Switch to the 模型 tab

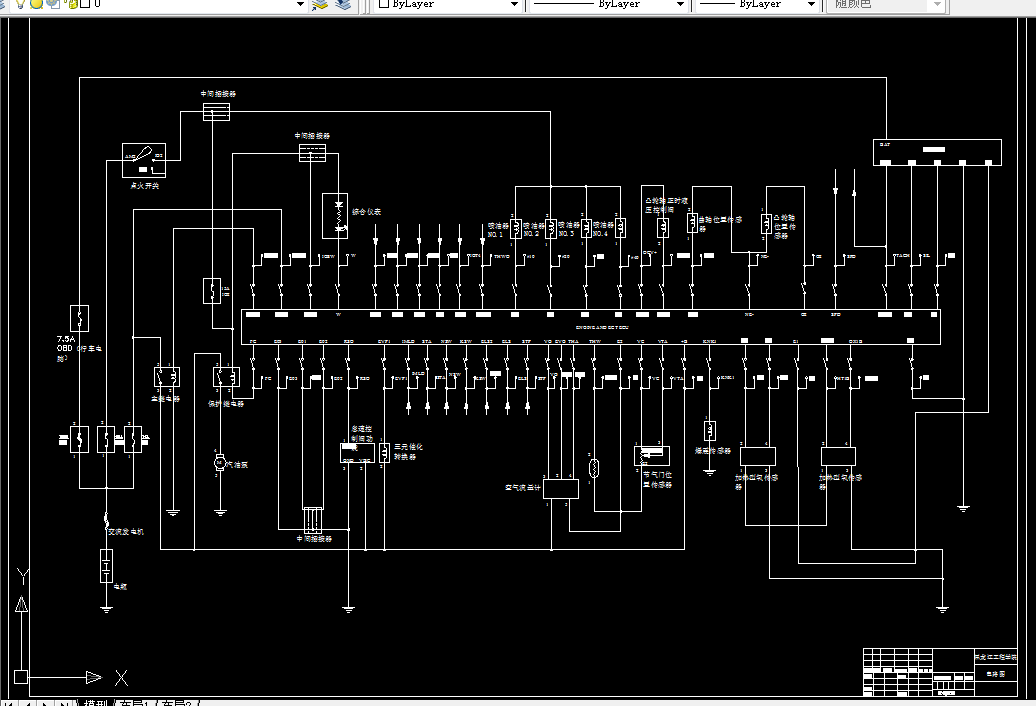(96, 703)
